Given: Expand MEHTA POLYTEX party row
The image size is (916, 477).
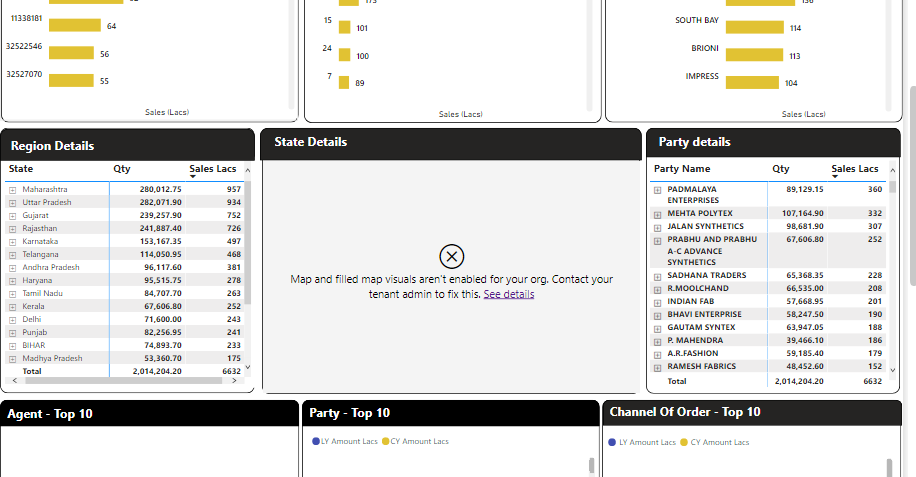Looking at the screenshot, I should 657,214.
